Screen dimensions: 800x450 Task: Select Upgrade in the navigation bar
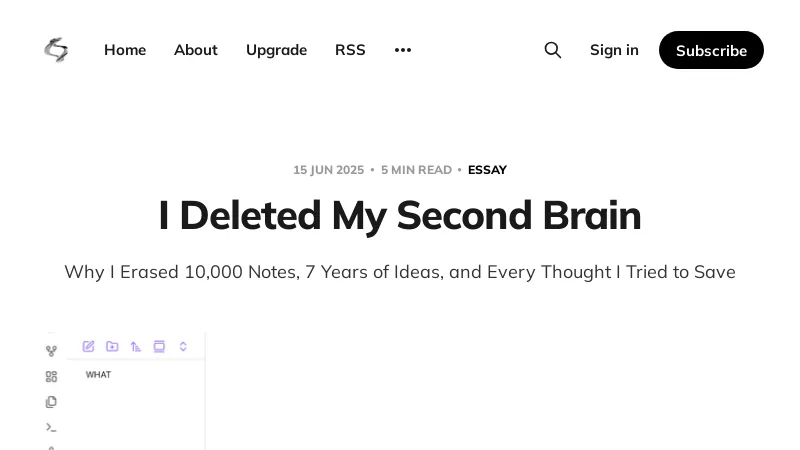tap(276, 50)
